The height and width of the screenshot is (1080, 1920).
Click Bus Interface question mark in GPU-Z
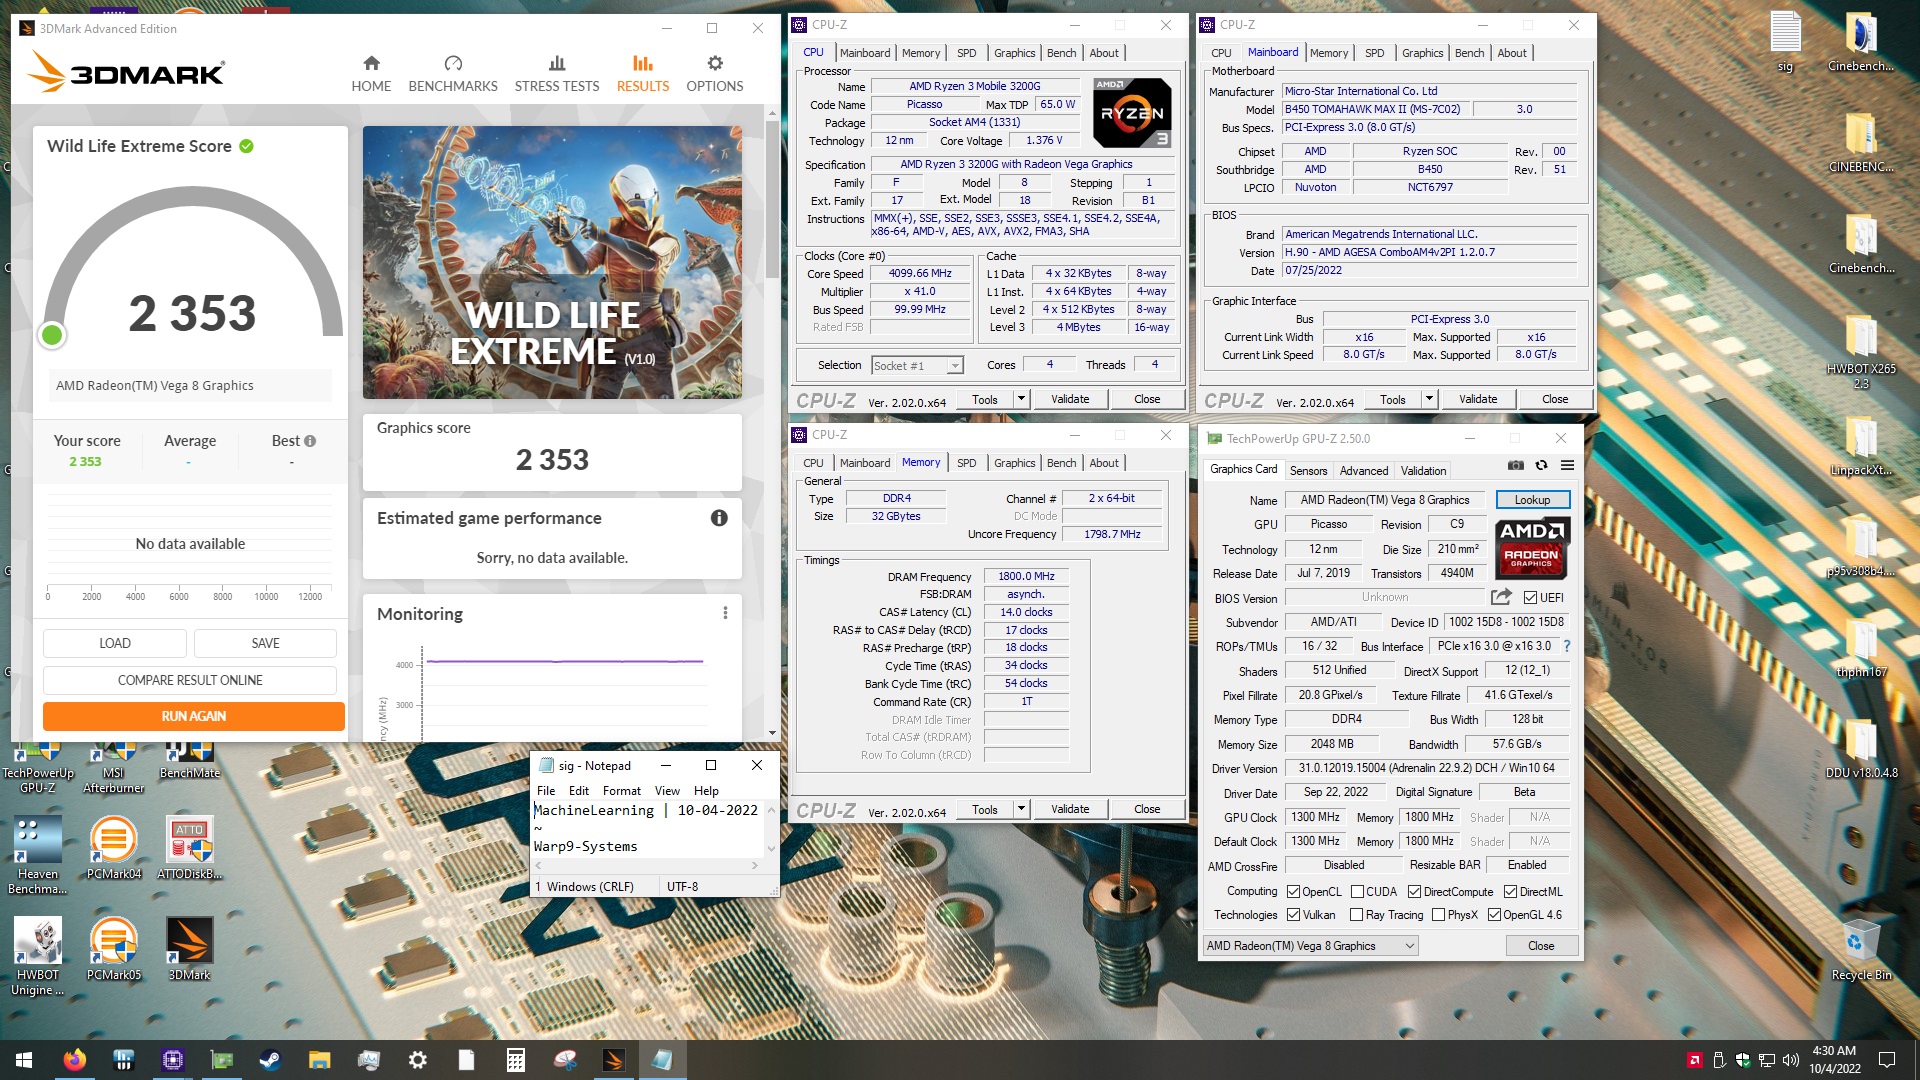coord(1567,646)
